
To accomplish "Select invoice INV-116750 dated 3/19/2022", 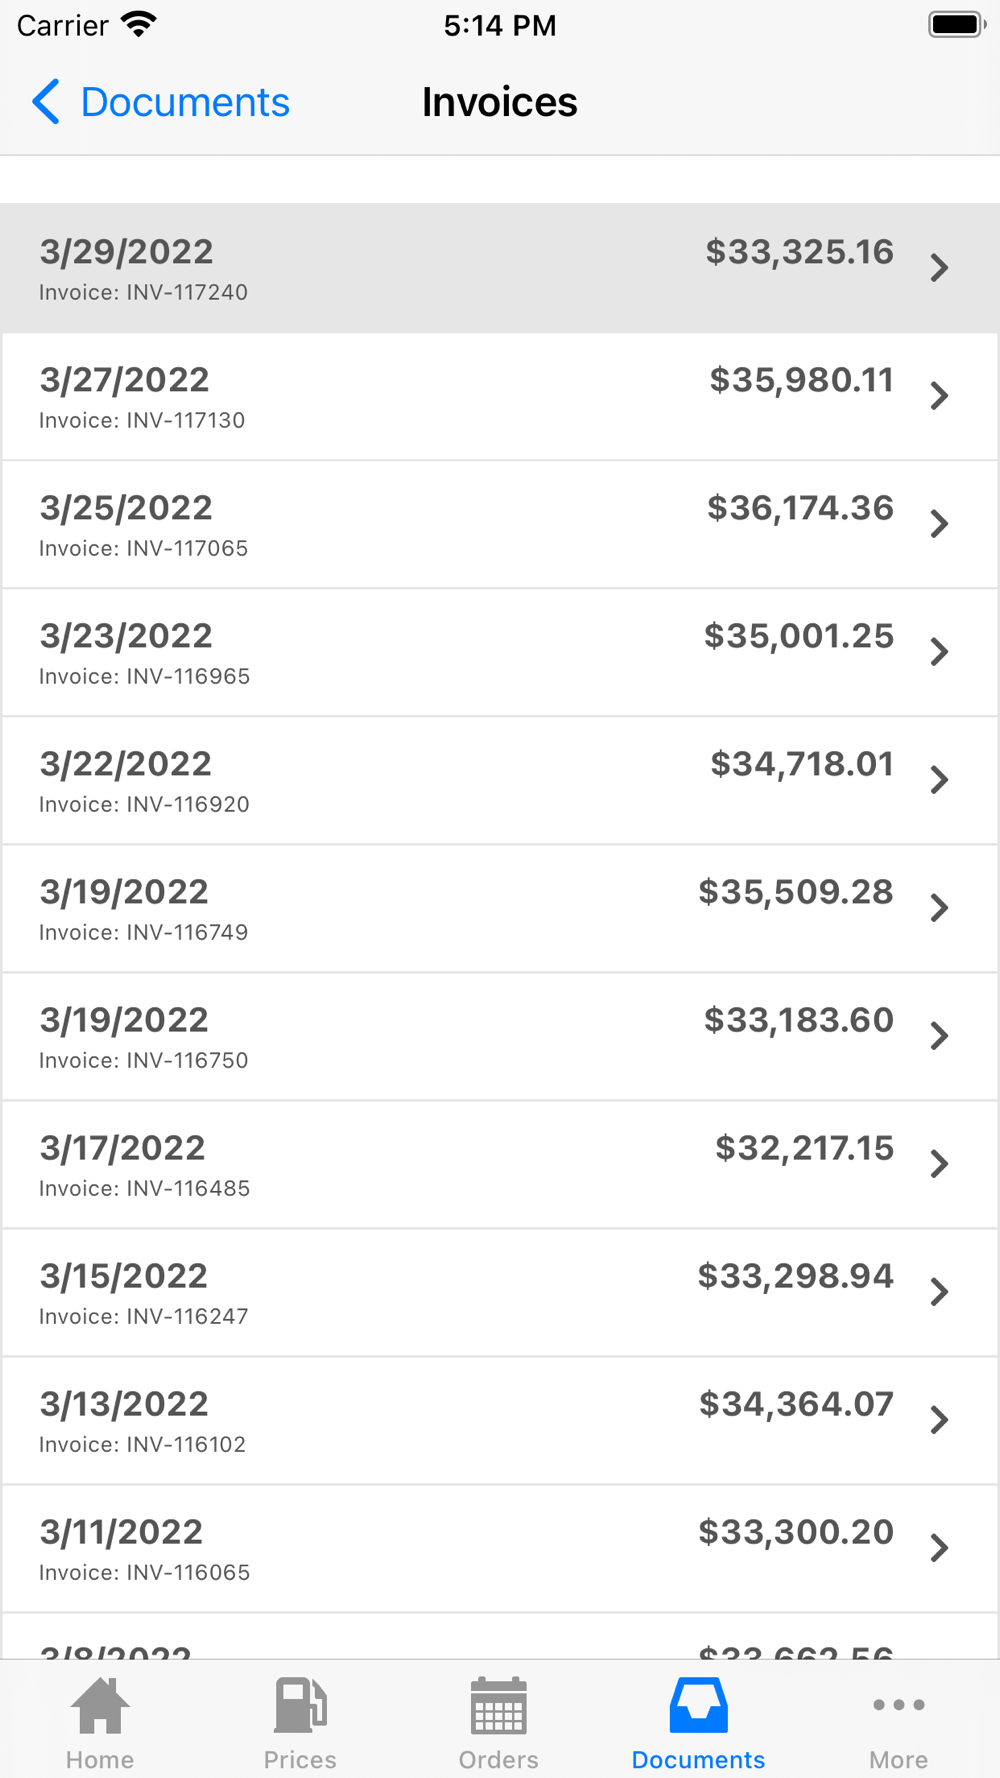I will click(x=500, y=1037).
